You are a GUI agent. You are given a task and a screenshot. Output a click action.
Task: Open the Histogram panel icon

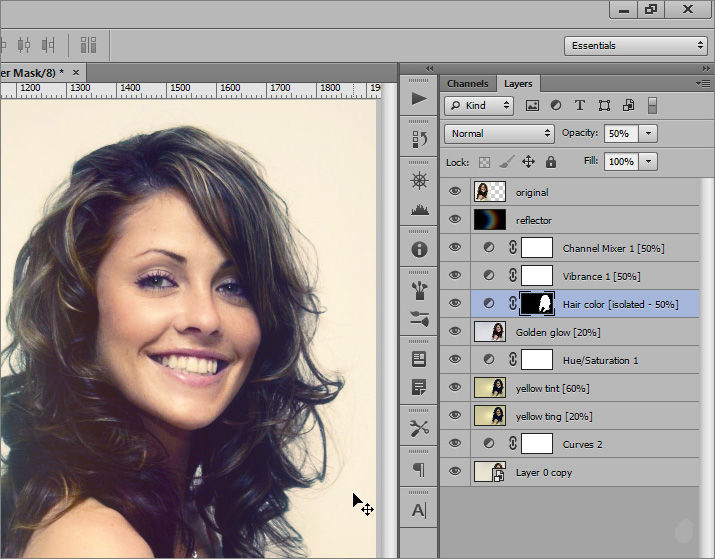click(419, 210)
